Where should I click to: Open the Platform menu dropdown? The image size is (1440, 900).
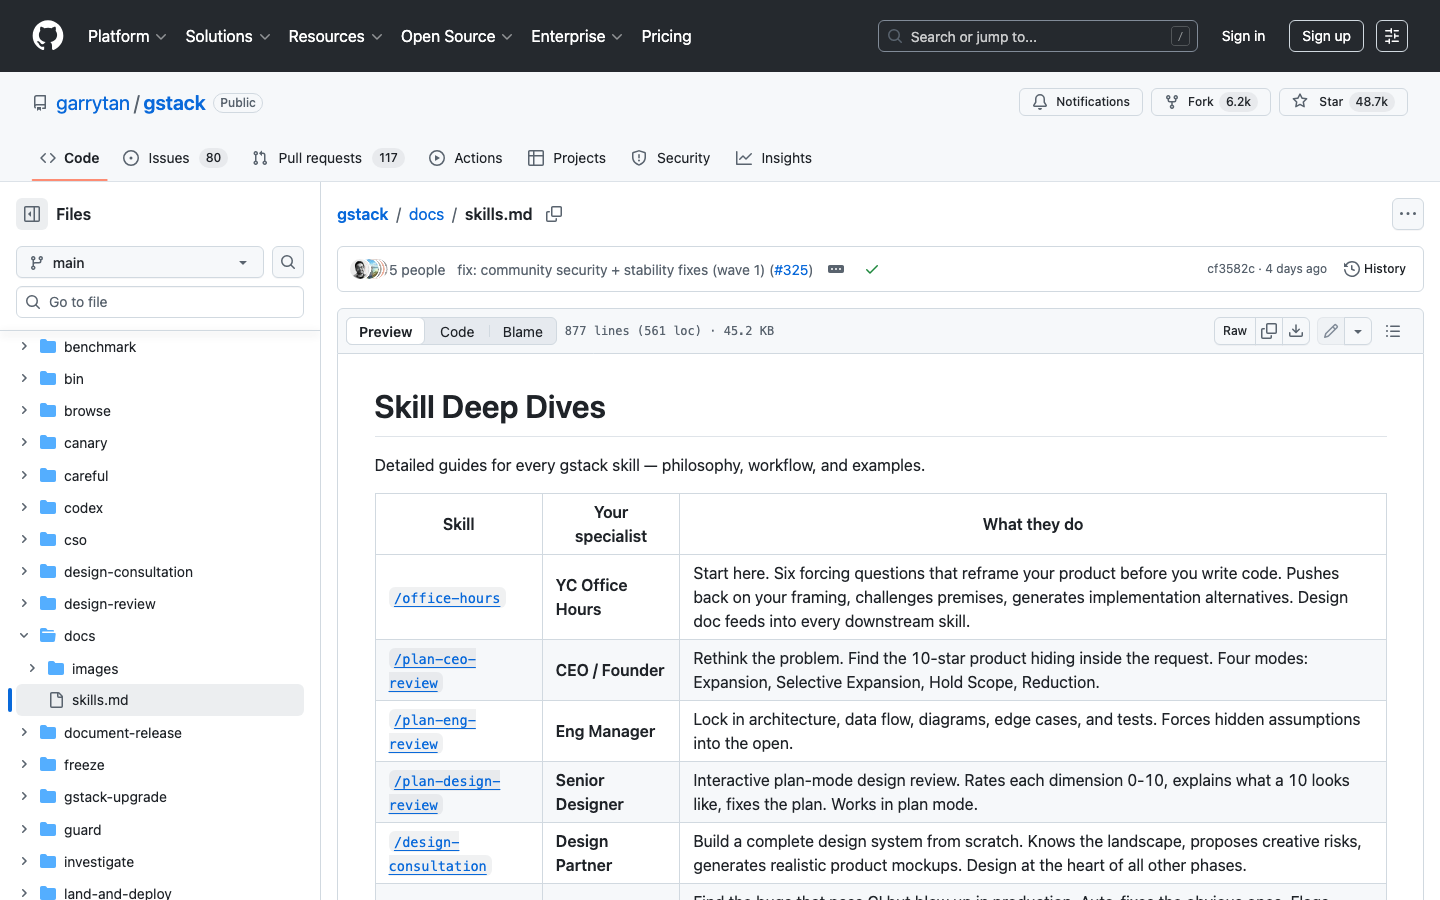[127, 36]
